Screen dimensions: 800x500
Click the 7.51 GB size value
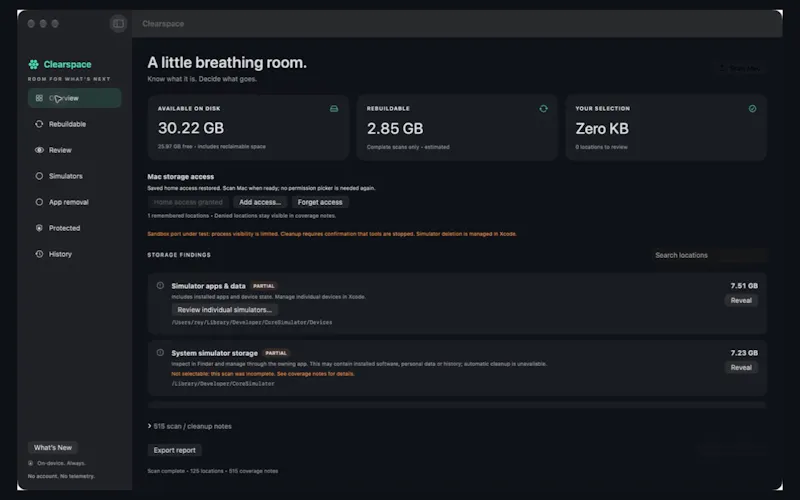pyautogui.click(x=744, y=286)
